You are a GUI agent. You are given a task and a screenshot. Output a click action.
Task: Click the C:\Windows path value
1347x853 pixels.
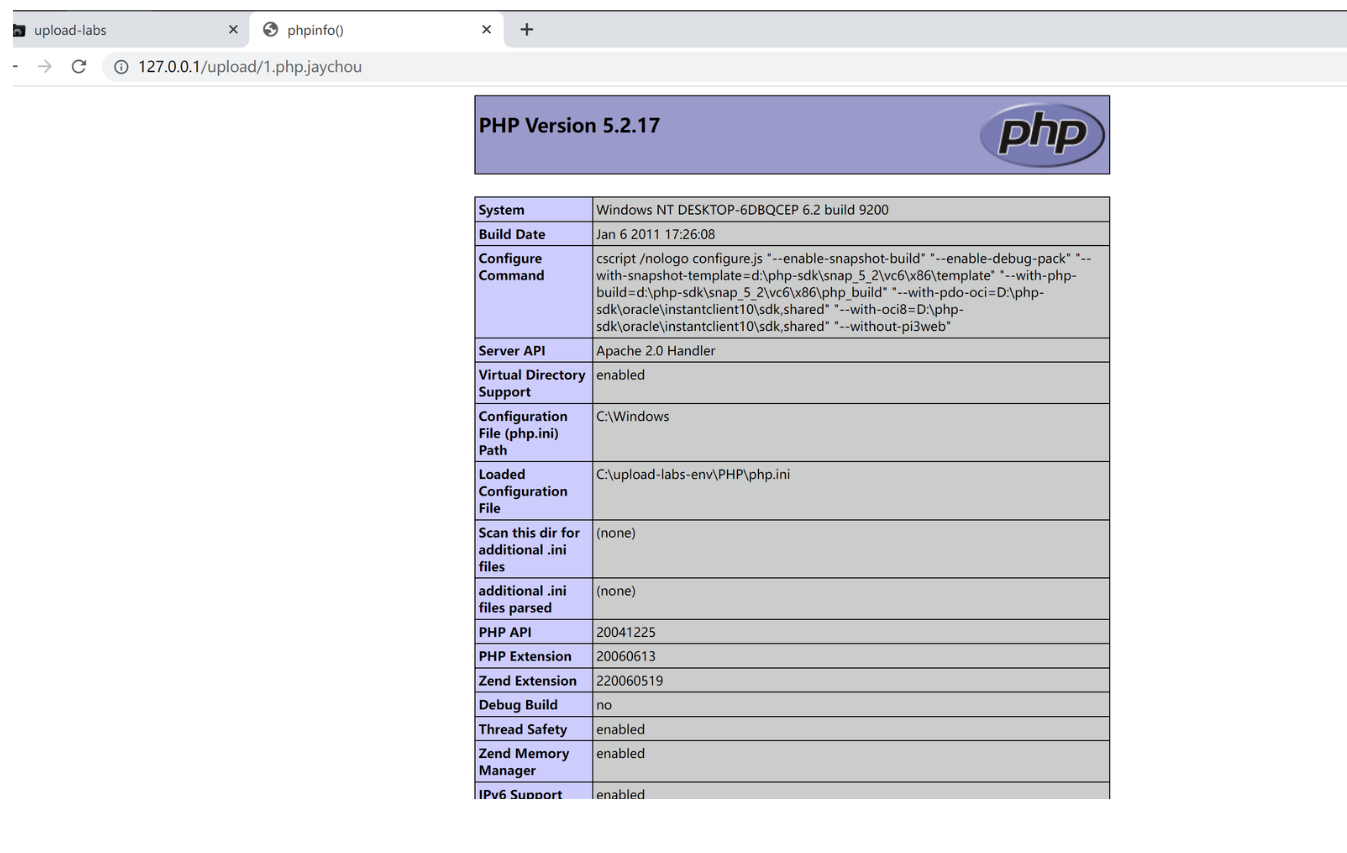tap(633, 416)
